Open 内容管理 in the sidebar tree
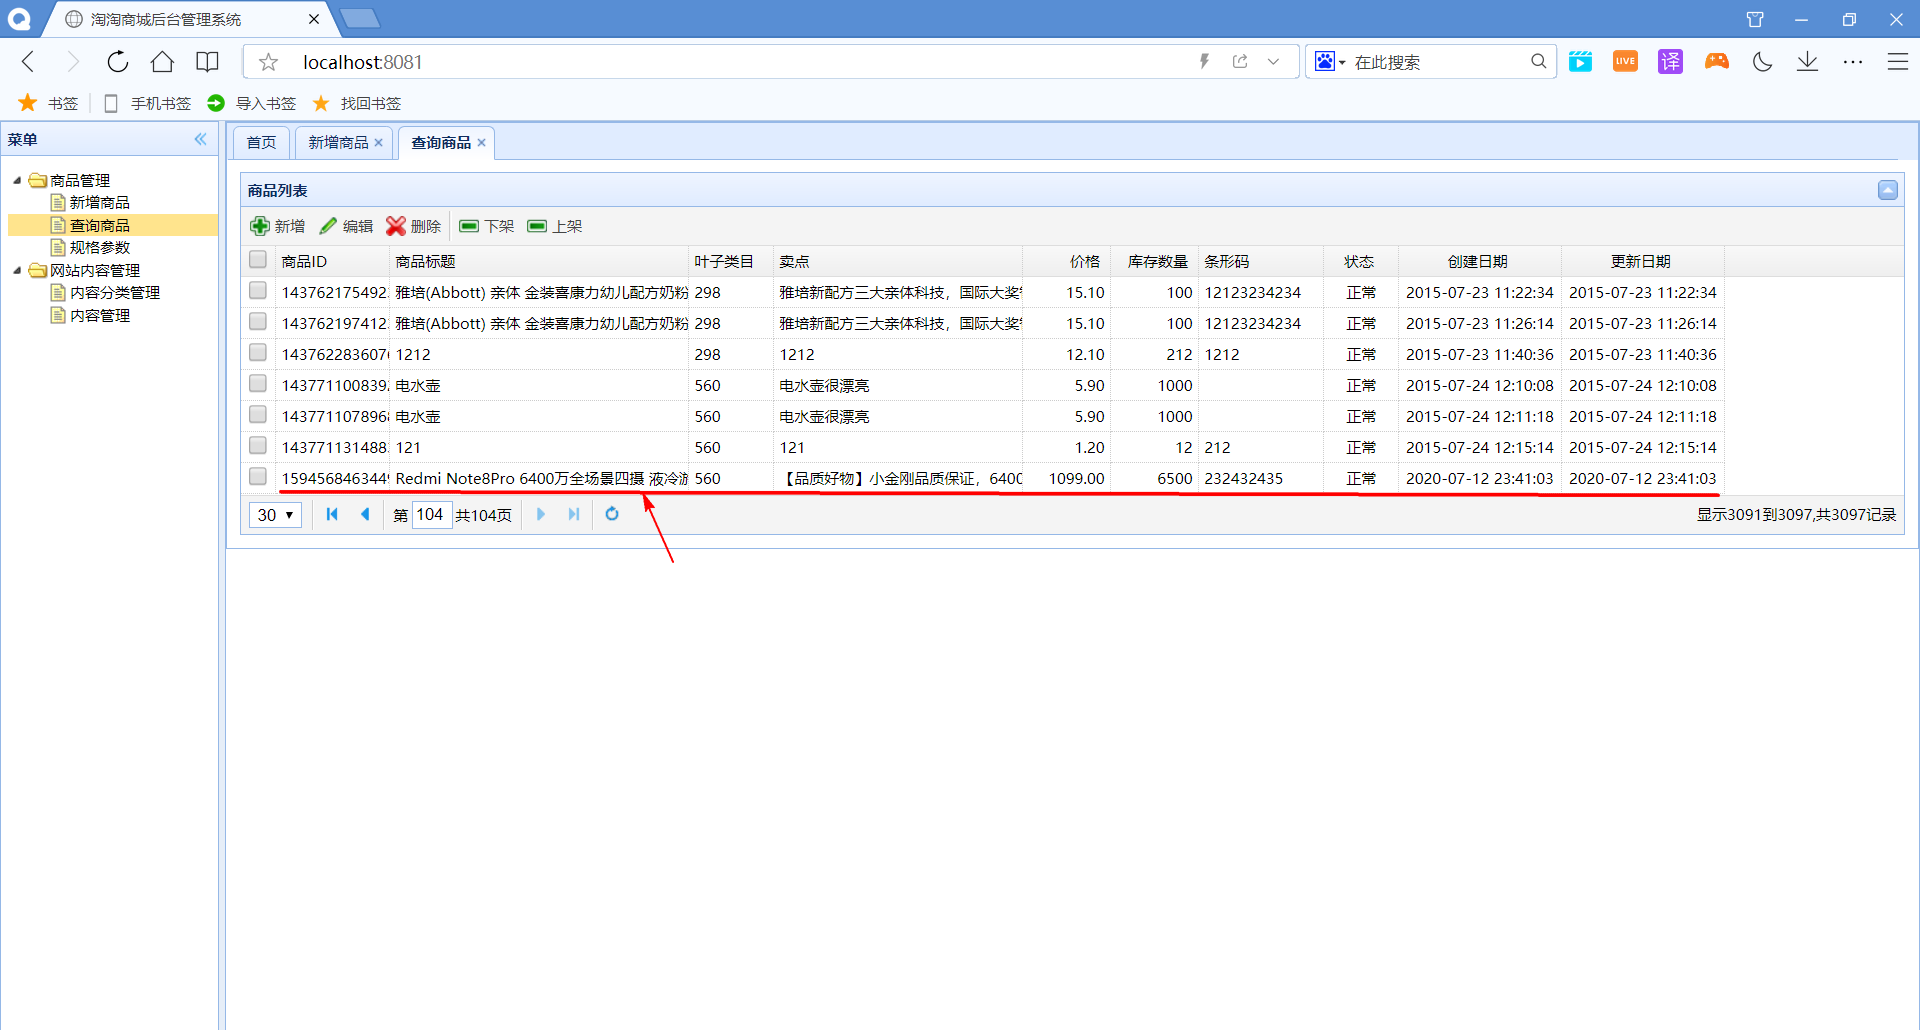Image resolution: width=1920 pixels, height=1030 pixels. 100,316
